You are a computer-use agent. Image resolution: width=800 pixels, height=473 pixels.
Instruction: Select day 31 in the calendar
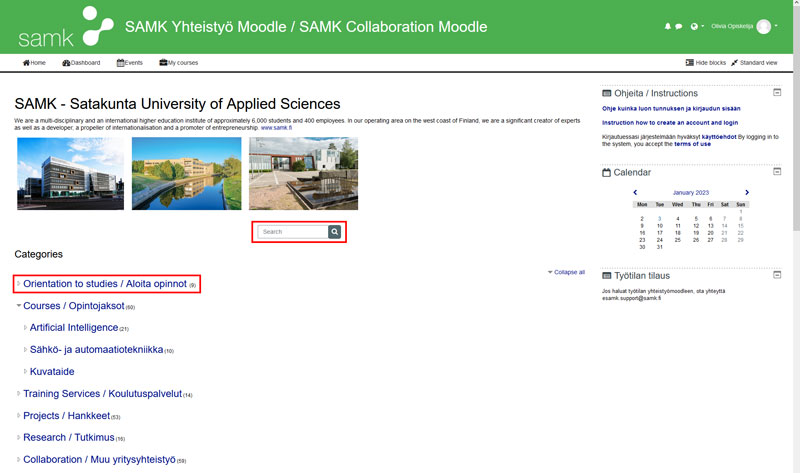(660, 247)
